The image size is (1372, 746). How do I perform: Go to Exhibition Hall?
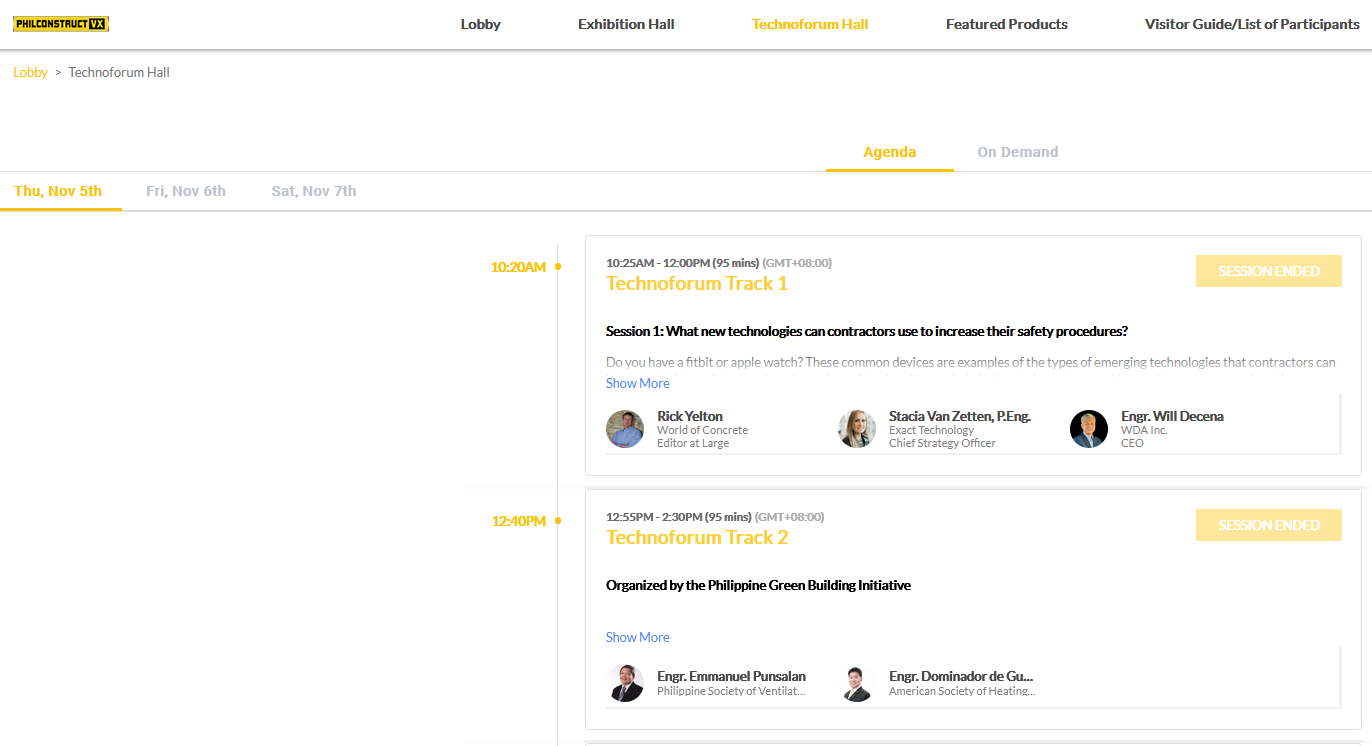click(x=626, y=24)
